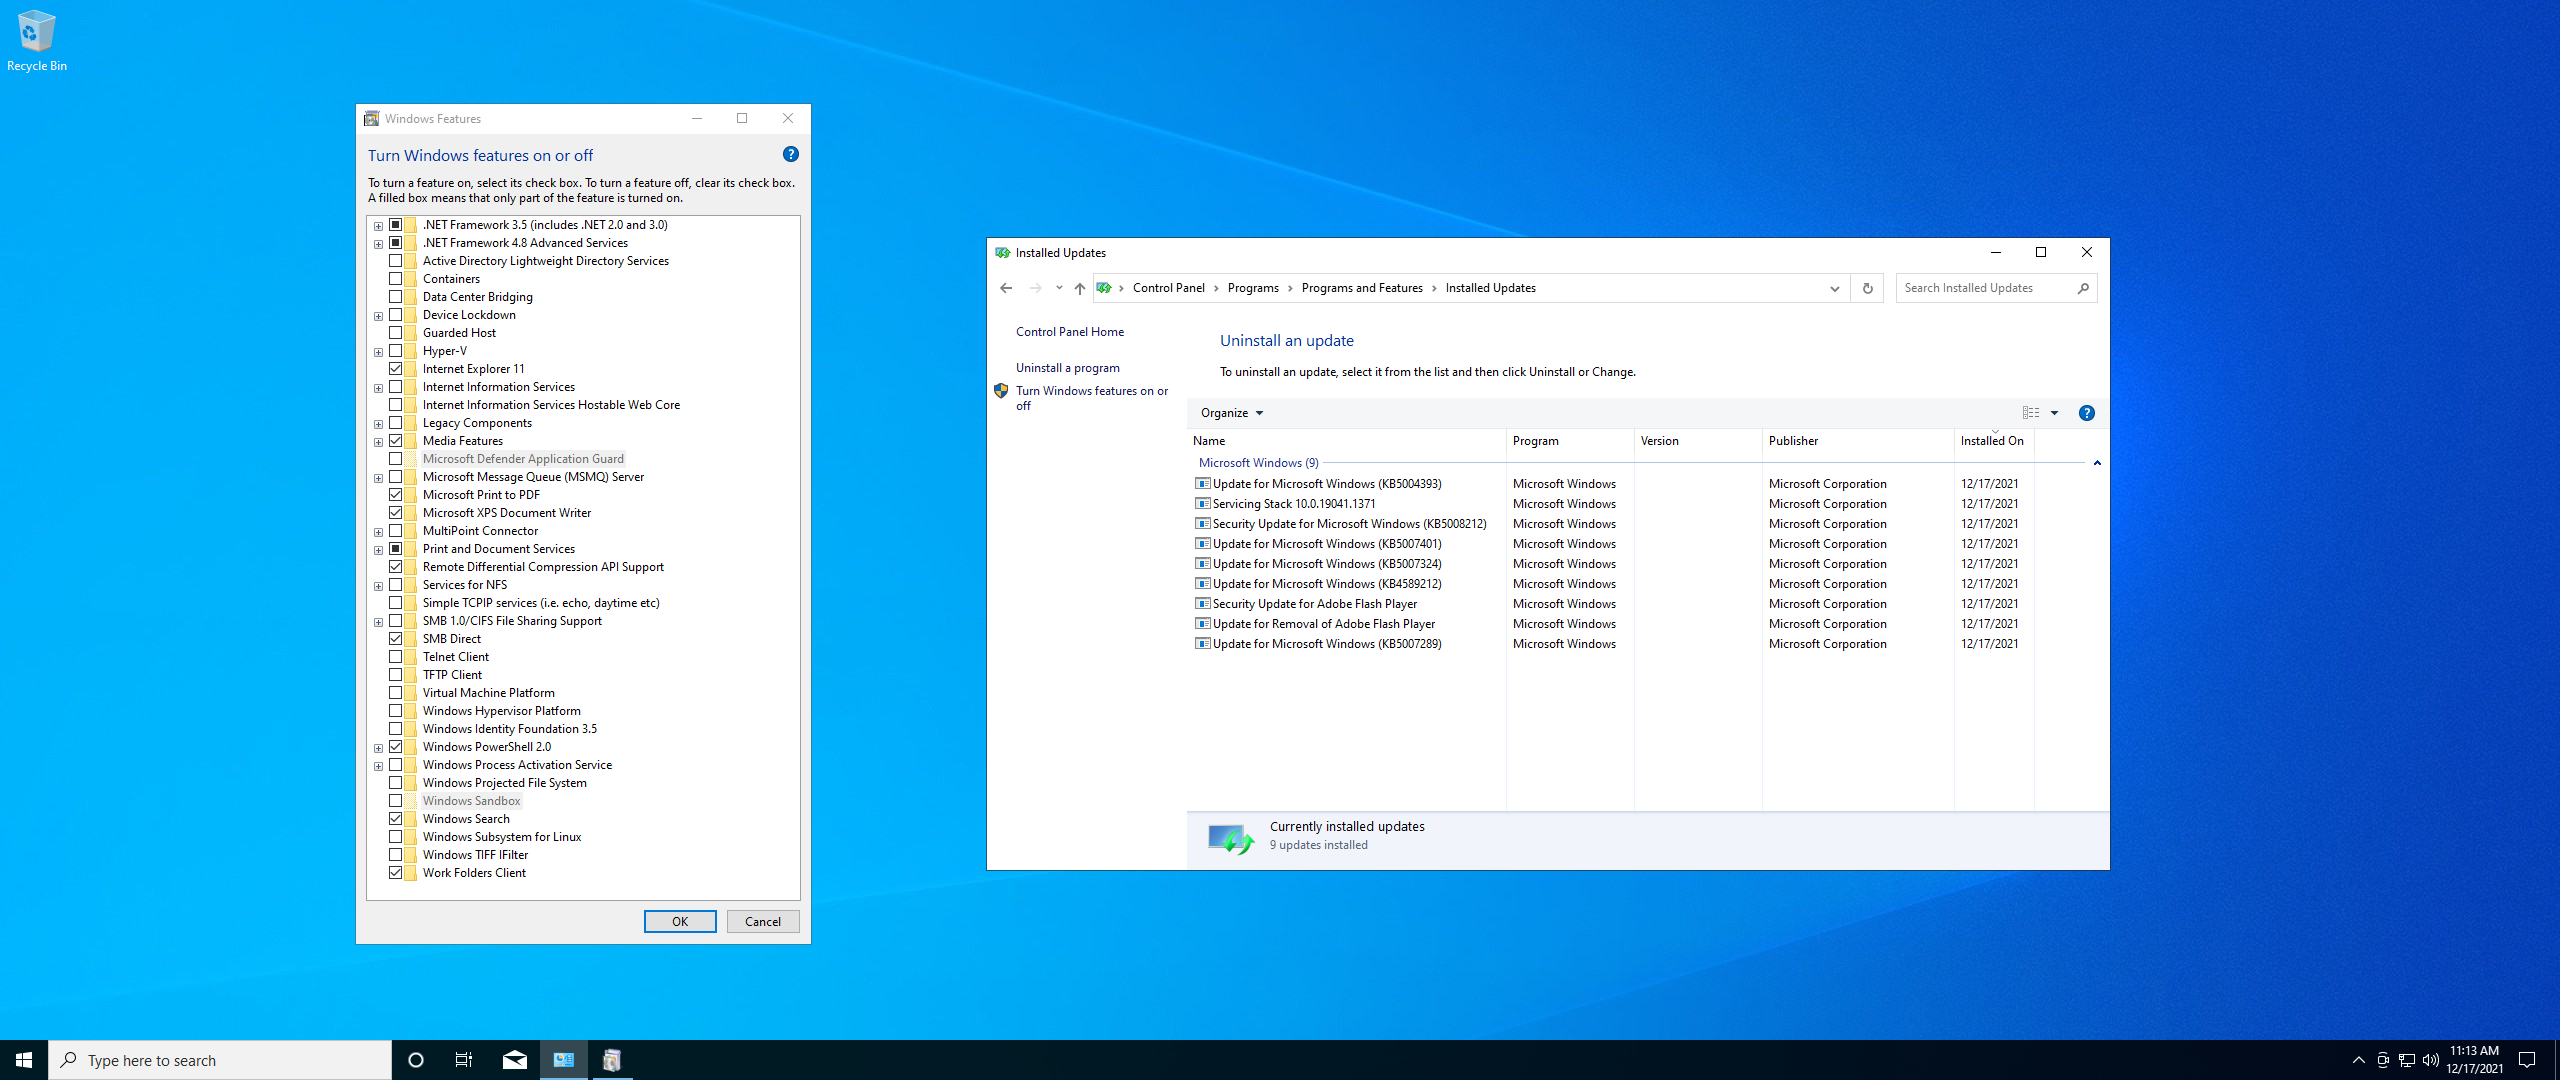Open the volume tray icon
Screen dimensions: 2560x1080
click(x=2431, y=1060)
